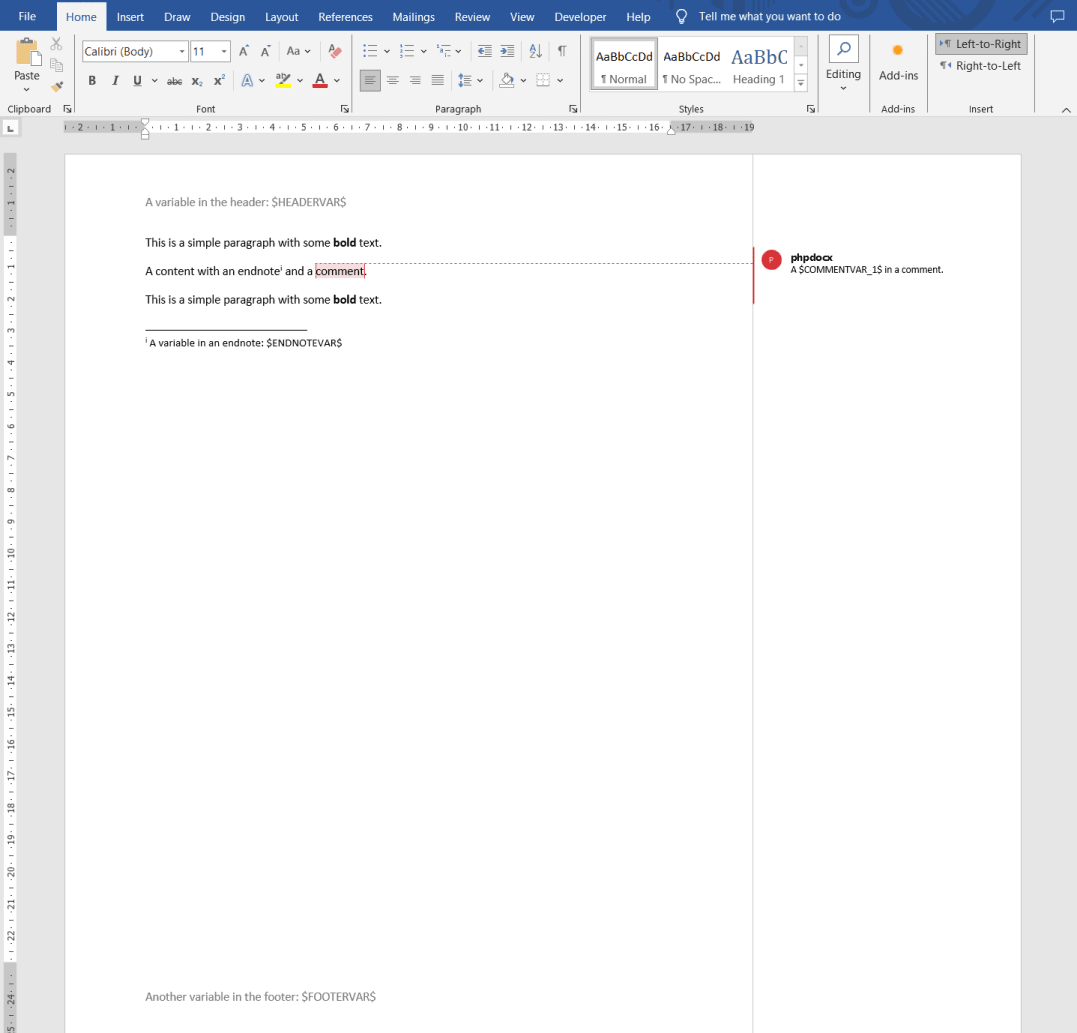Apply the No Spacing style
Image resolution: width=1077 pixels, height=1033 pixels.
pyautogui.click(x=692, y=65)
